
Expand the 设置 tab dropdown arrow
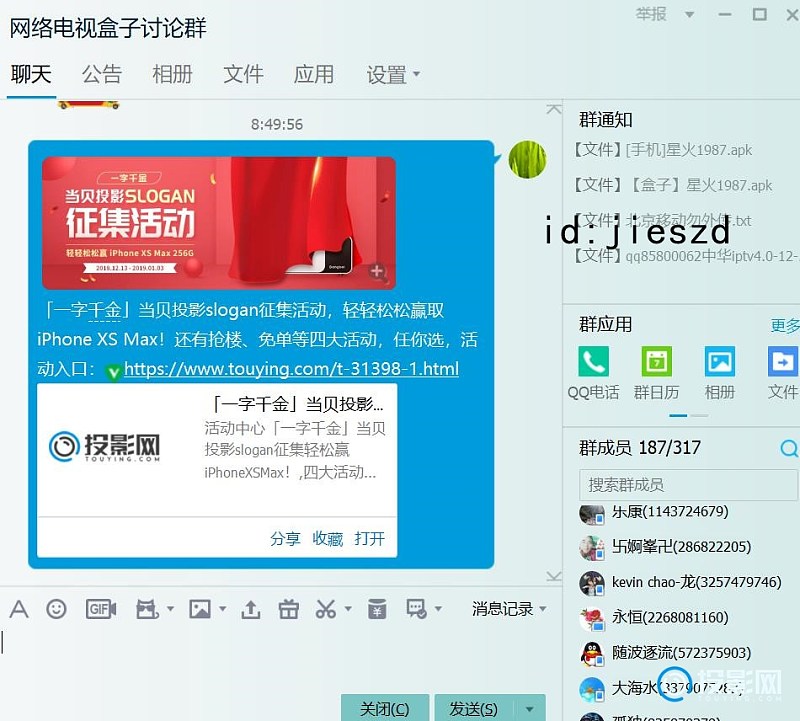416,74
